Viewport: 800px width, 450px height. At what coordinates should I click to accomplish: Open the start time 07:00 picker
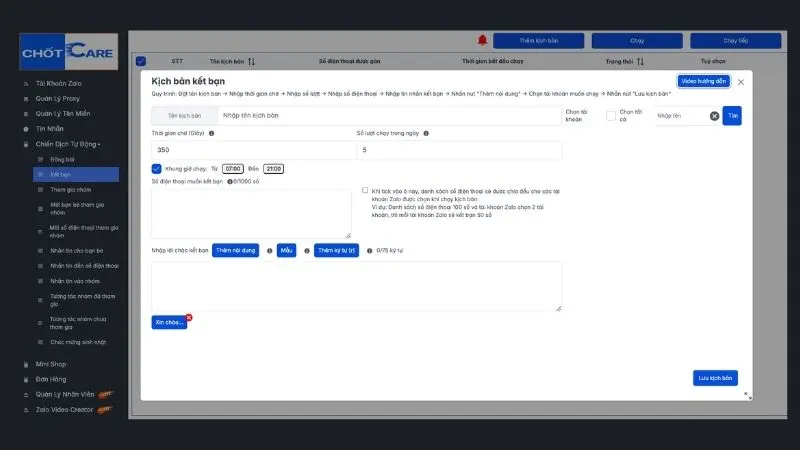(x=233, y=169)
